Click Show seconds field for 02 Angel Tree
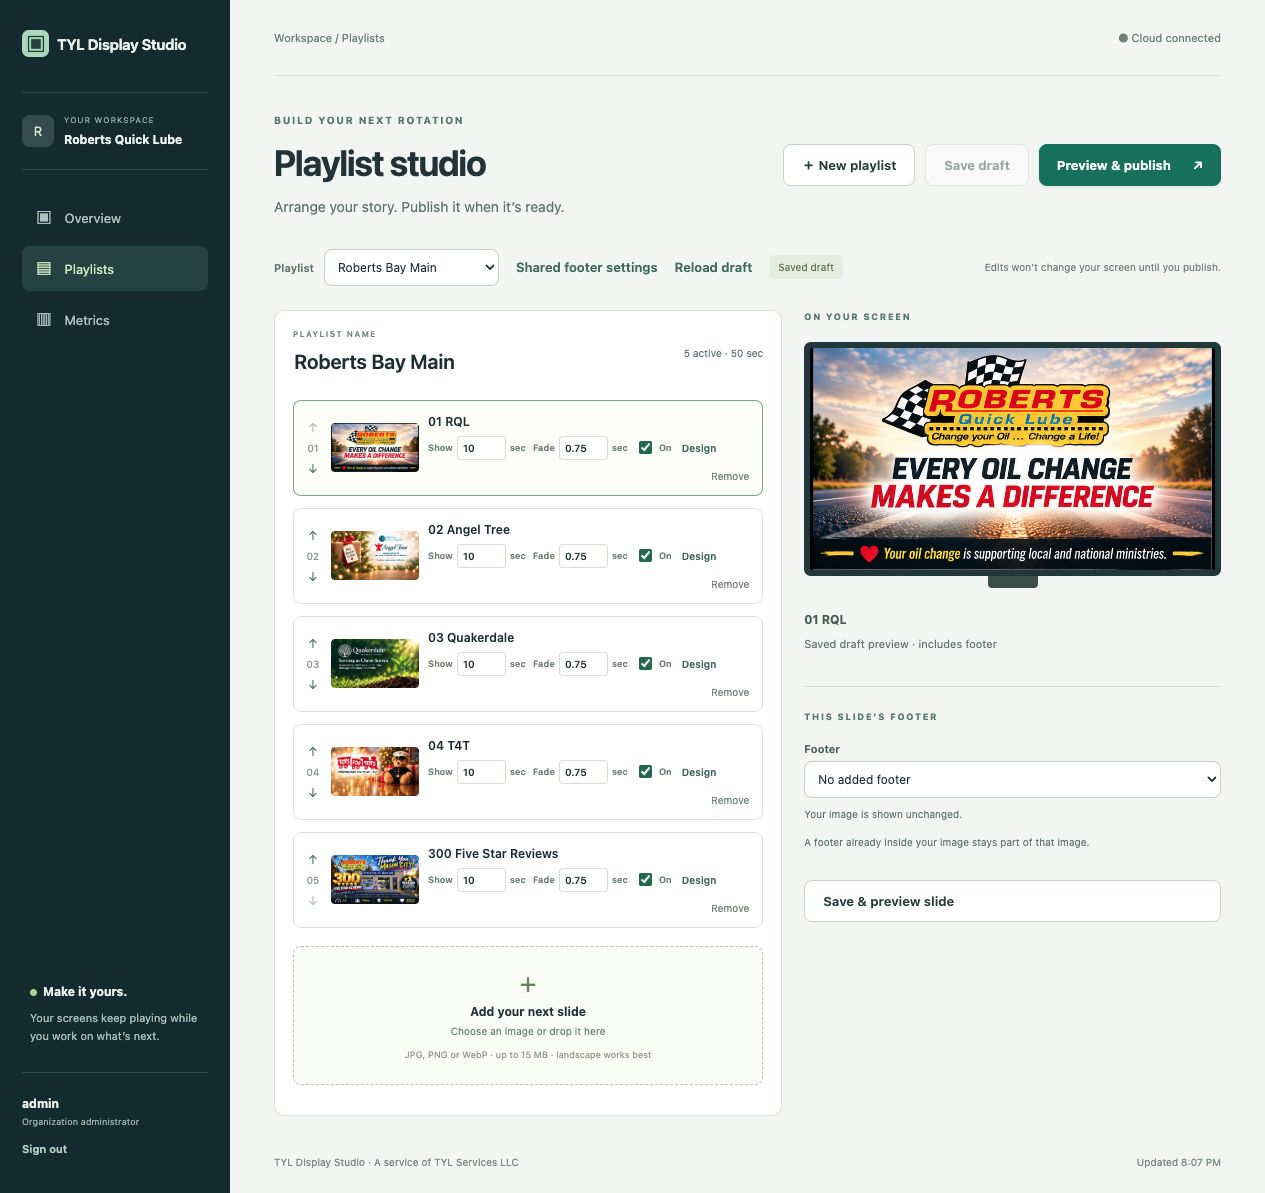Viewport: 1265px width, 1193px height. click(481, 556)
